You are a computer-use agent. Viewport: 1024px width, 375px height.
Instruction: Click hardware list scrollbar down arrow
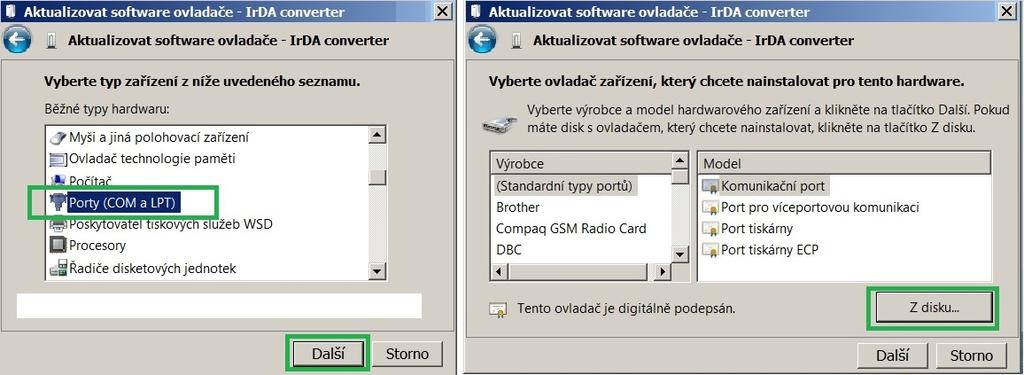tap(377, 271)
